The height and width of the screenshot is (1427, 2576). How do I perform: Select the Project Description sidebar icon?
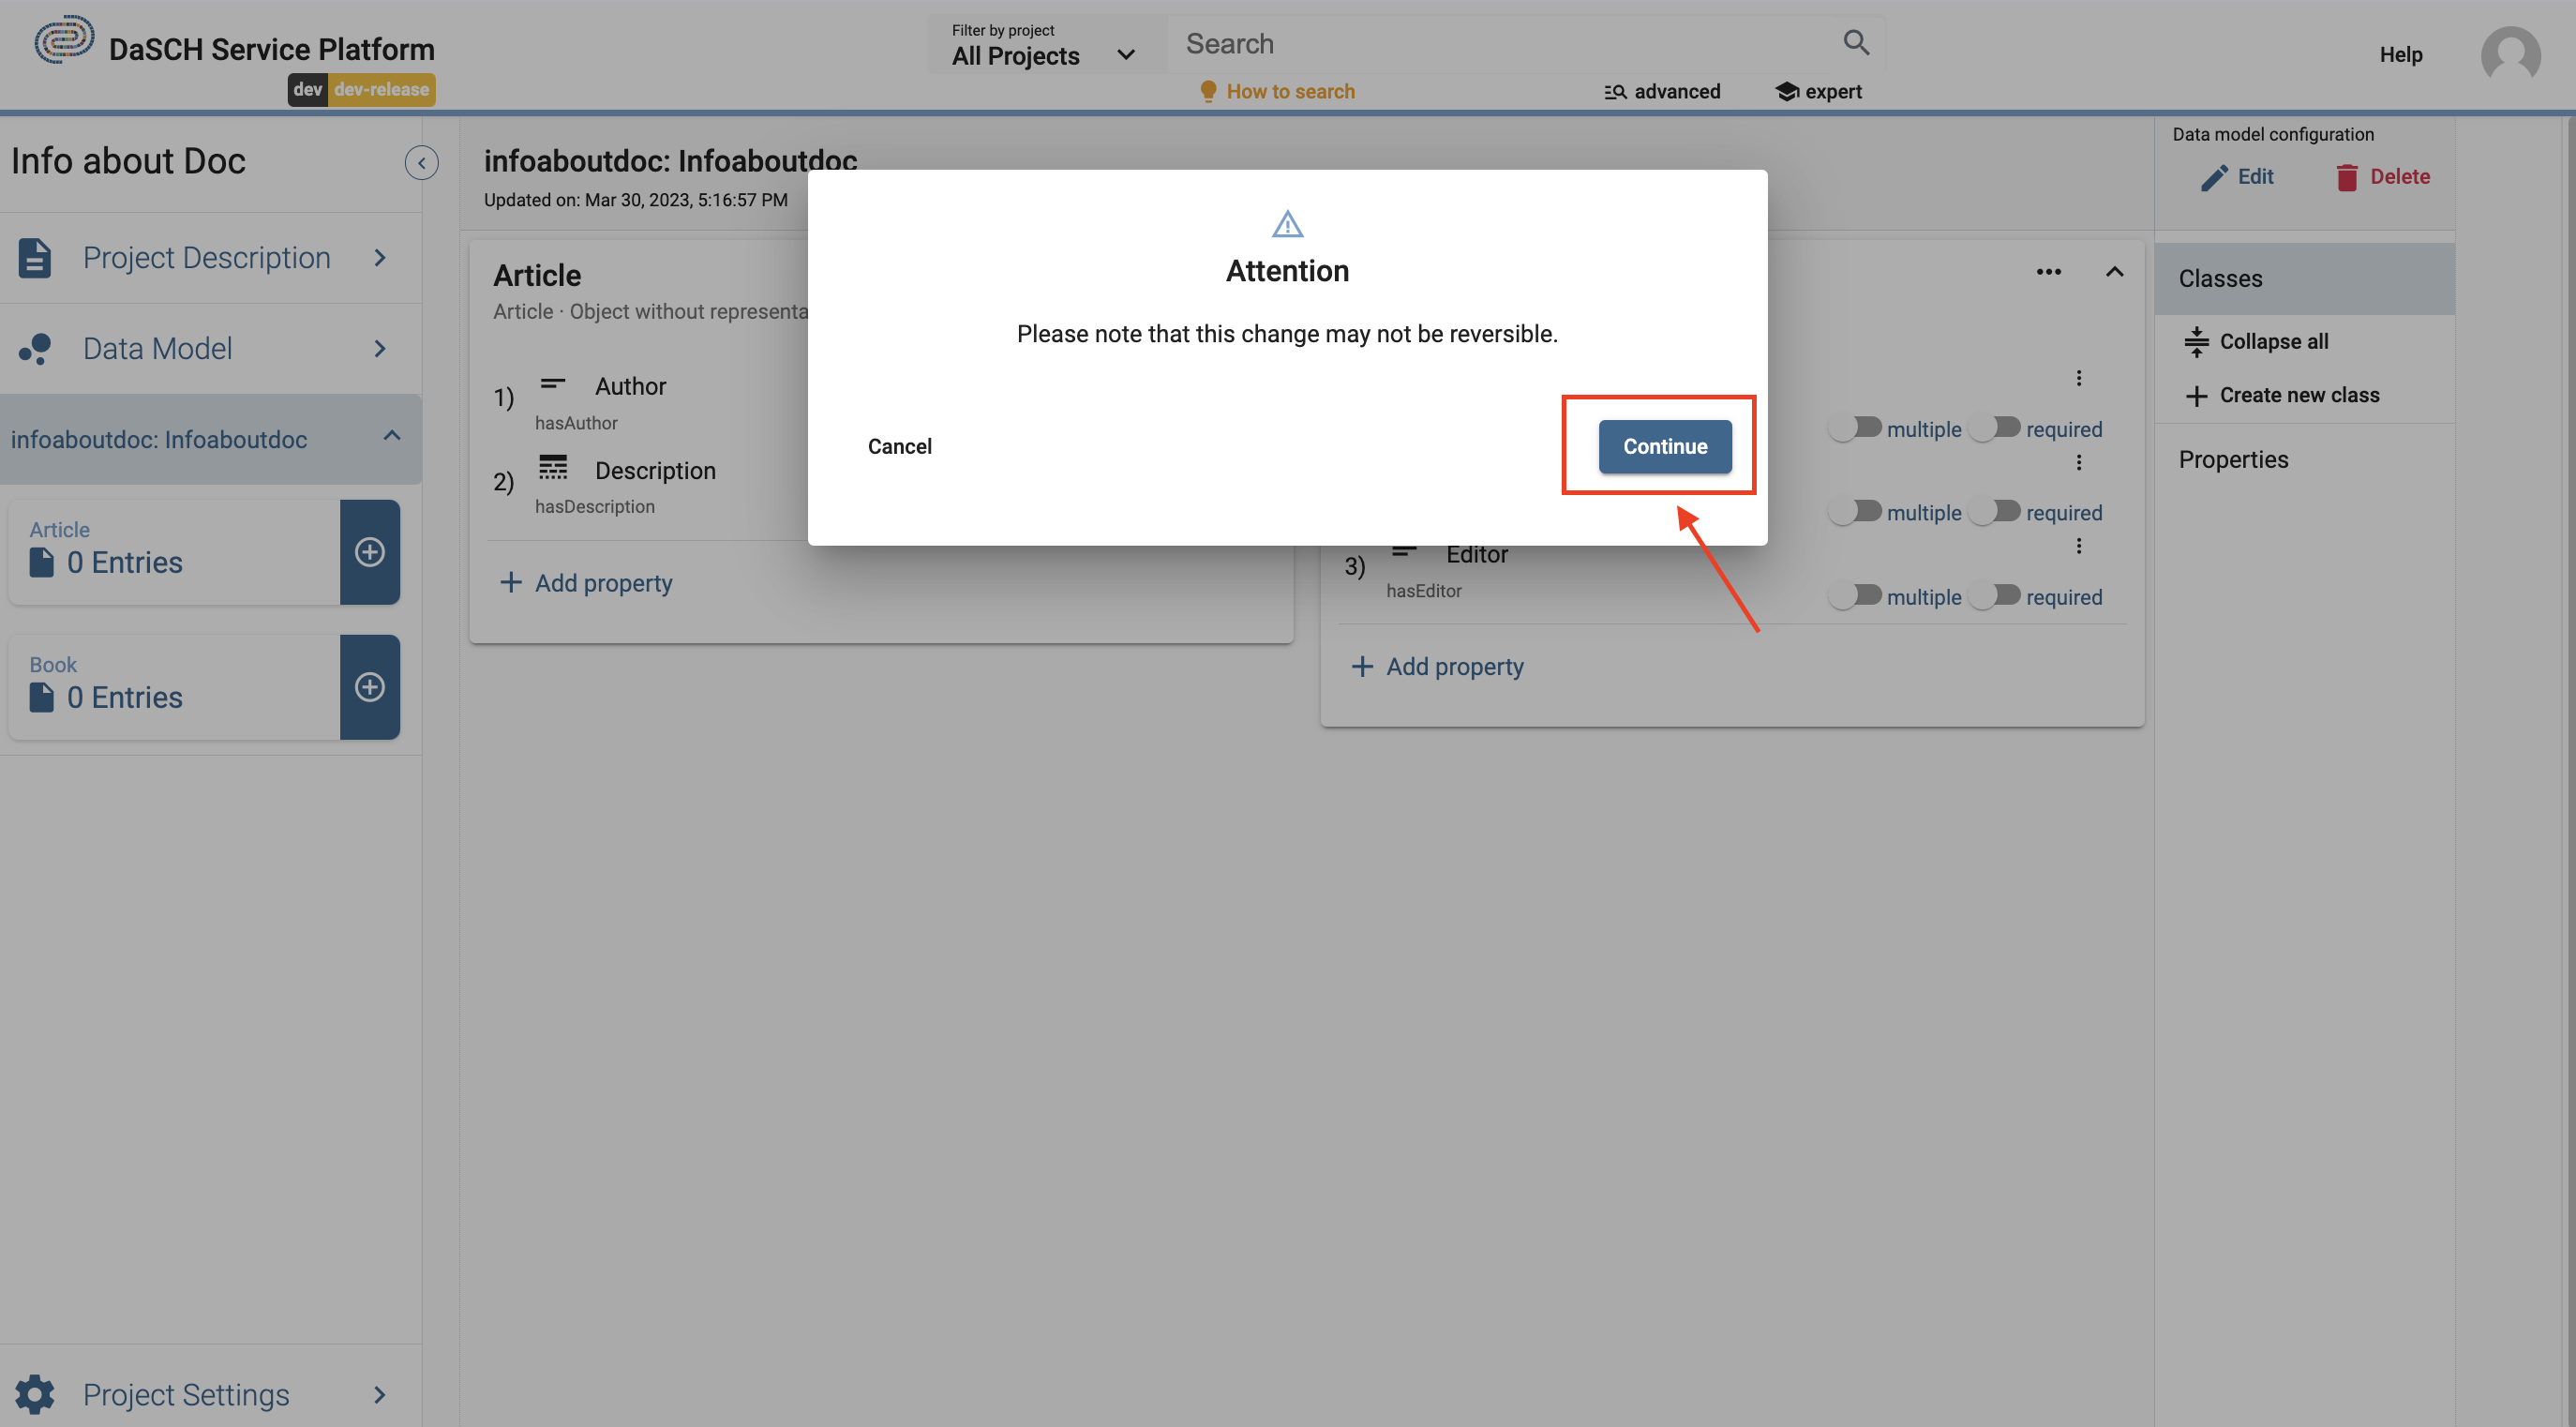pos(34,257)
